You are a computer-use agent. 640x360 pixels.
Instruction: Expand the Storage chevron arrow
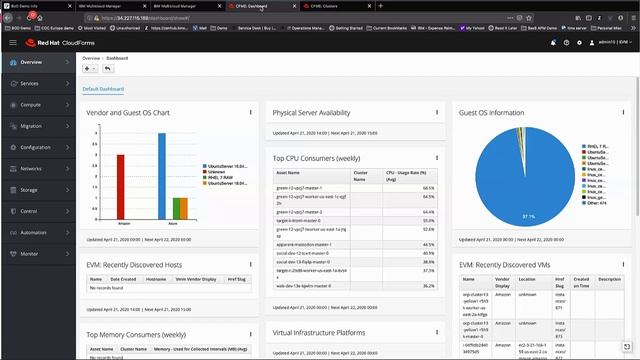pos(67,189)
